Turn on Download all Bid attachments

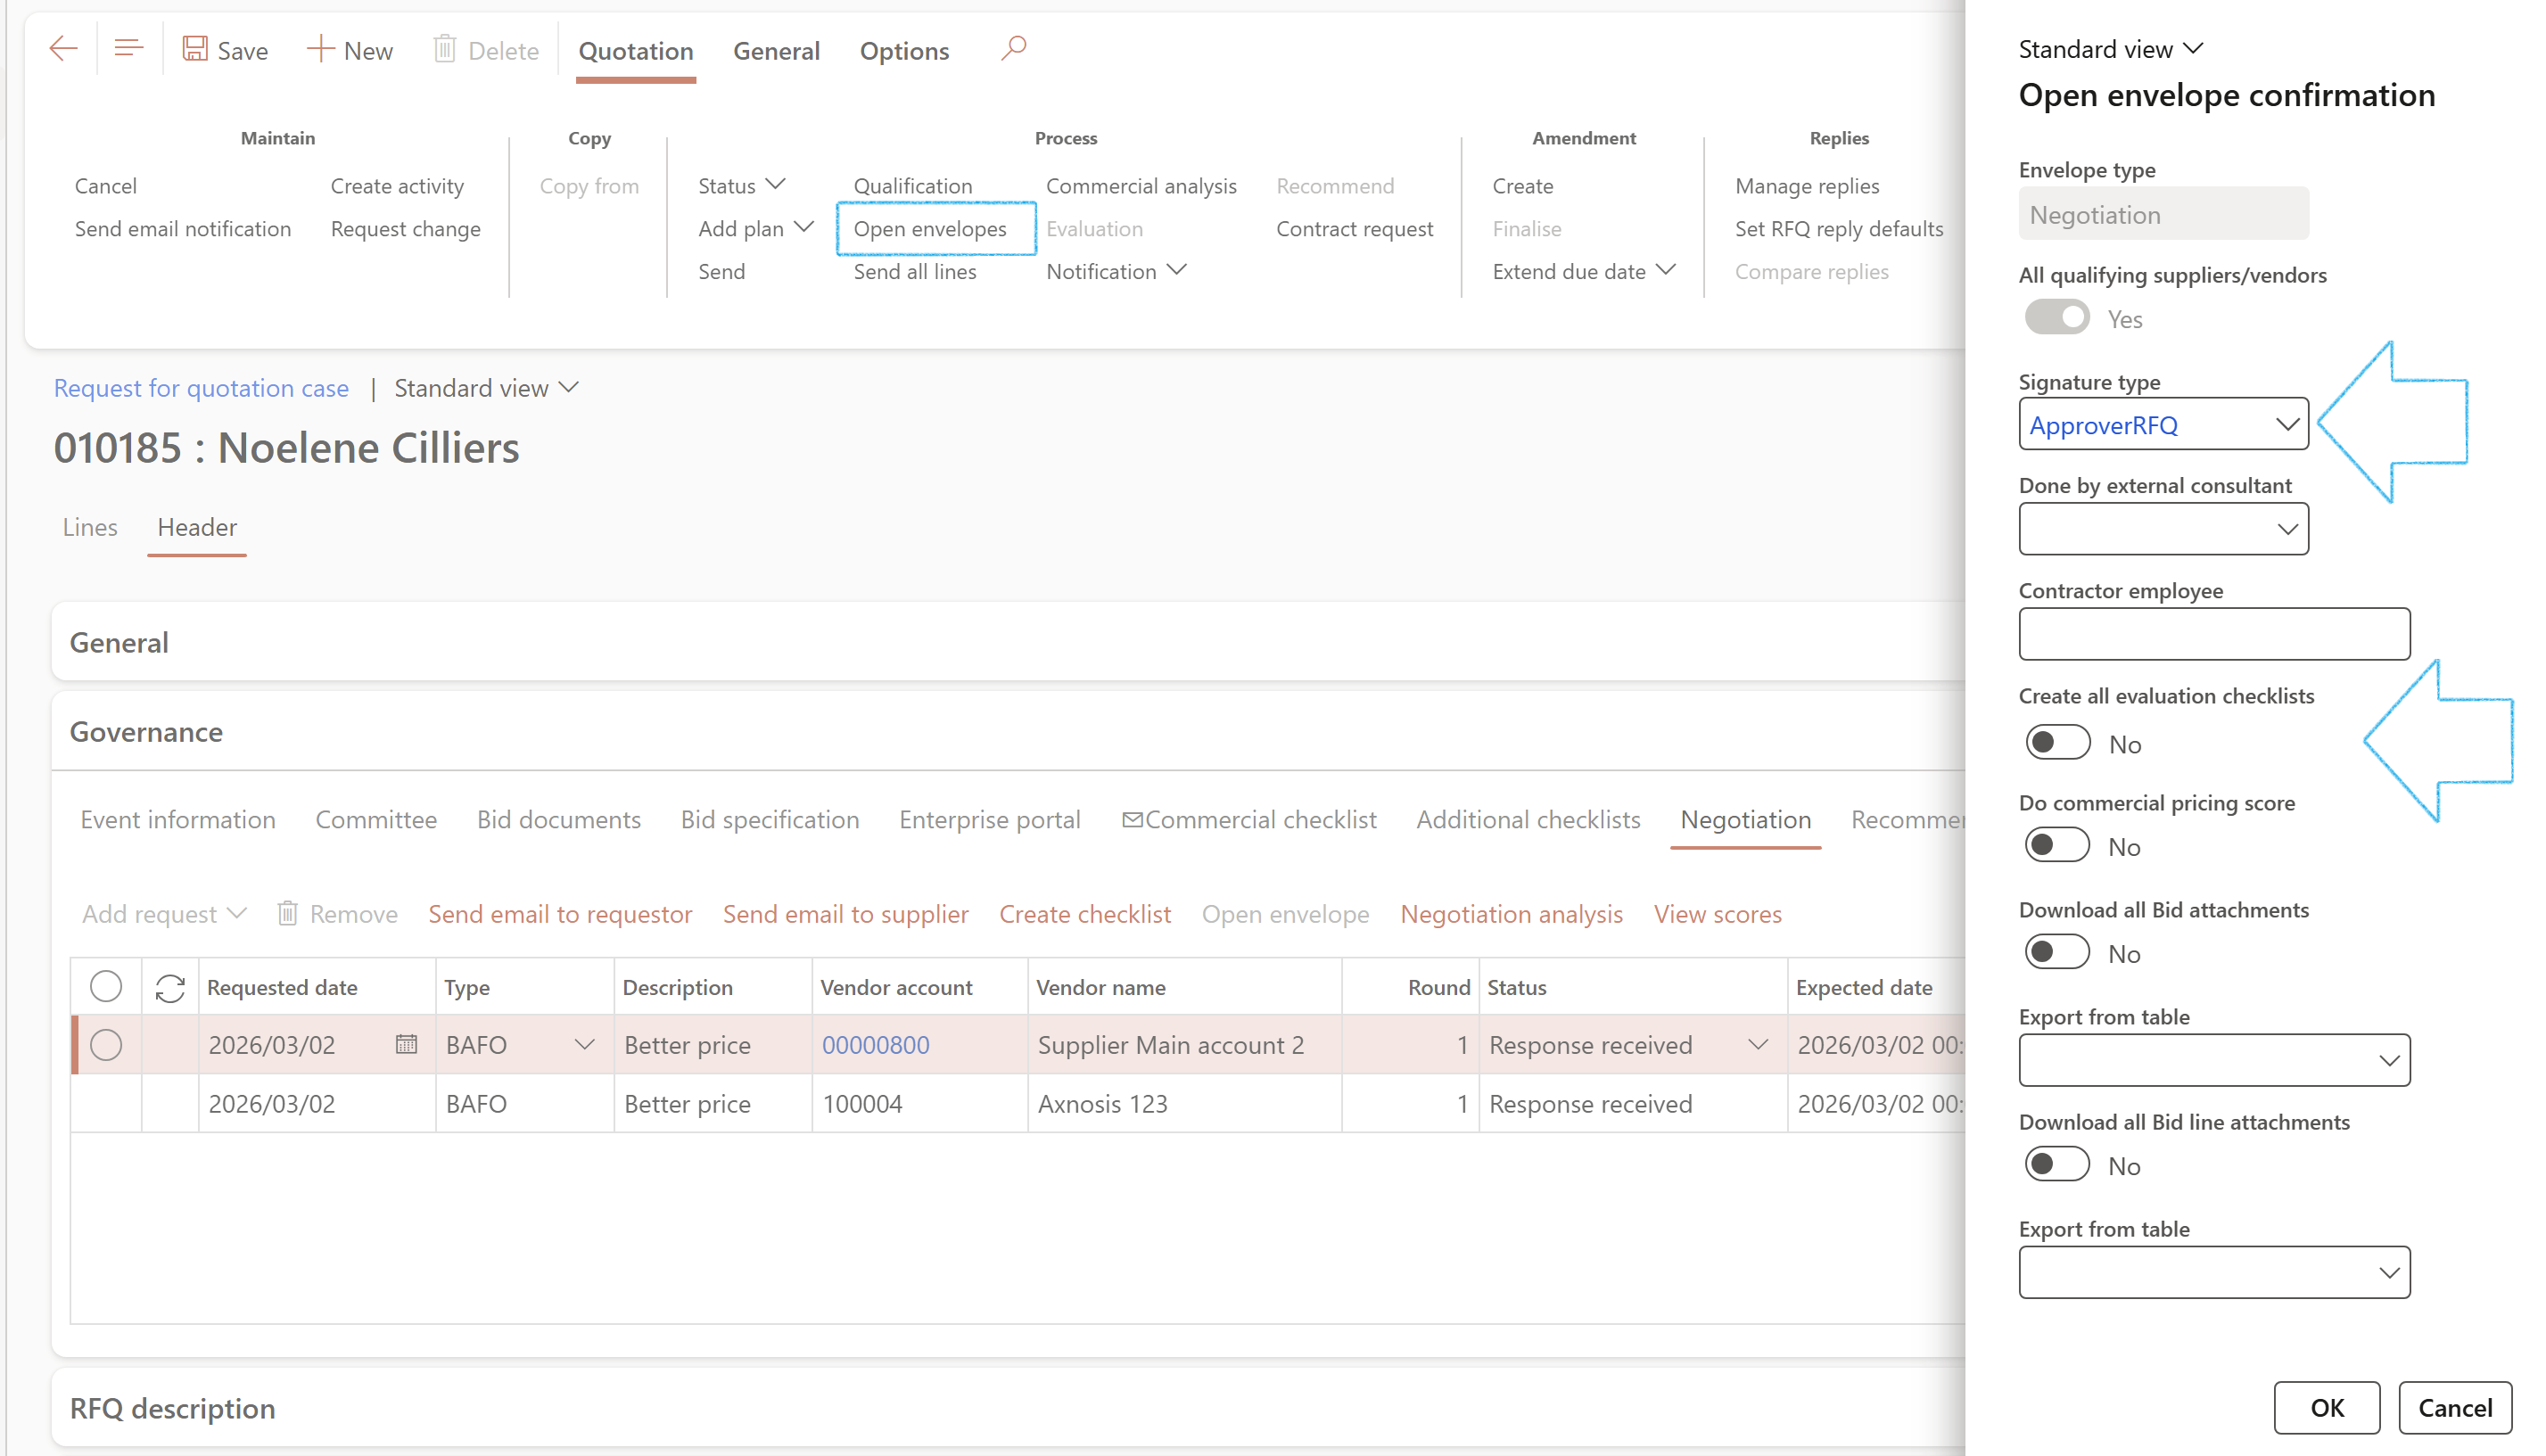point(2057,953)
